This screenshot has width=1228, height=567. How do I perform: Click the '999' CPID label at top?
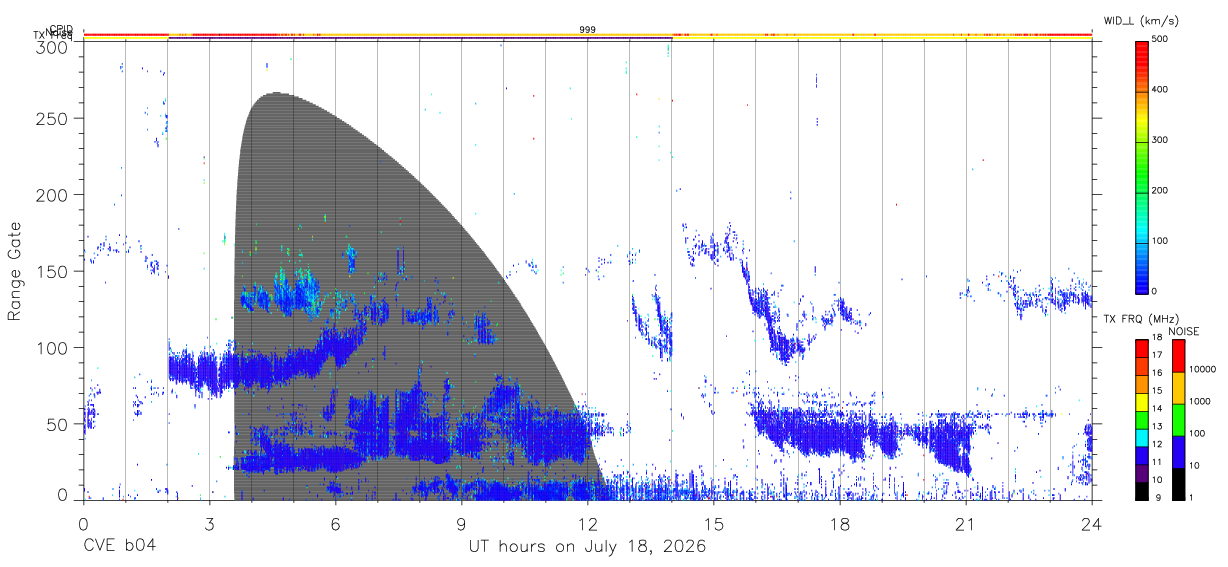(588, 30)
